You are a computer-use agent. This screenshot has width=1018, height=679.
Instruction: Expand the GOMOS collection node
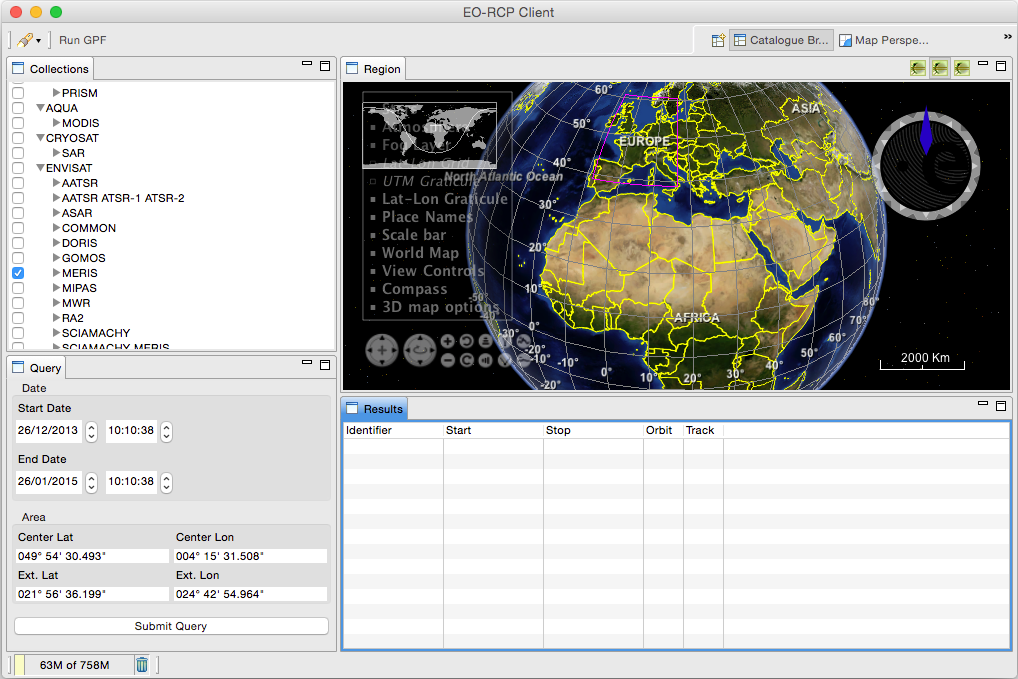[56, 258]
